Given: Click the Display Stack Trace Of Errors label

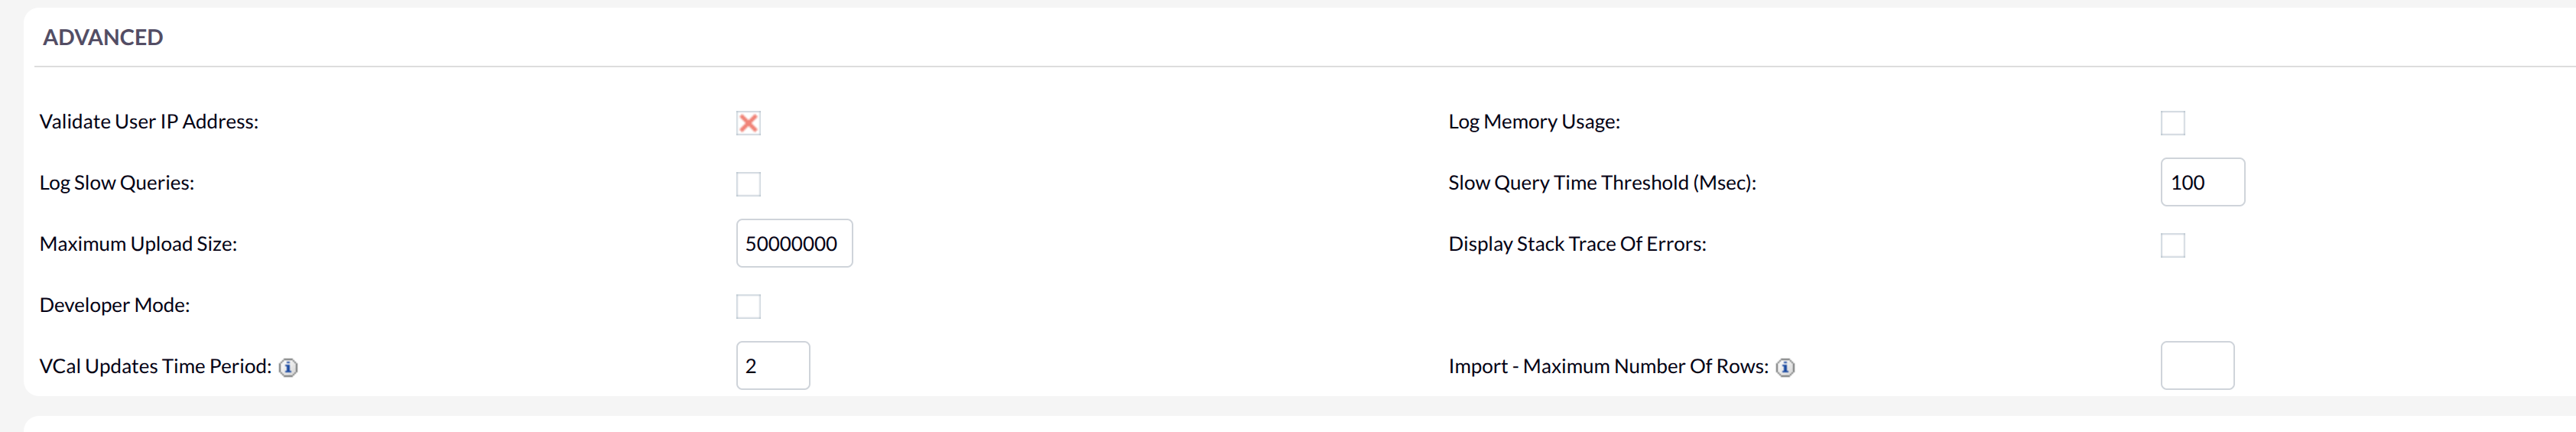Looking at the screenshot, I should click(1577, 244).
